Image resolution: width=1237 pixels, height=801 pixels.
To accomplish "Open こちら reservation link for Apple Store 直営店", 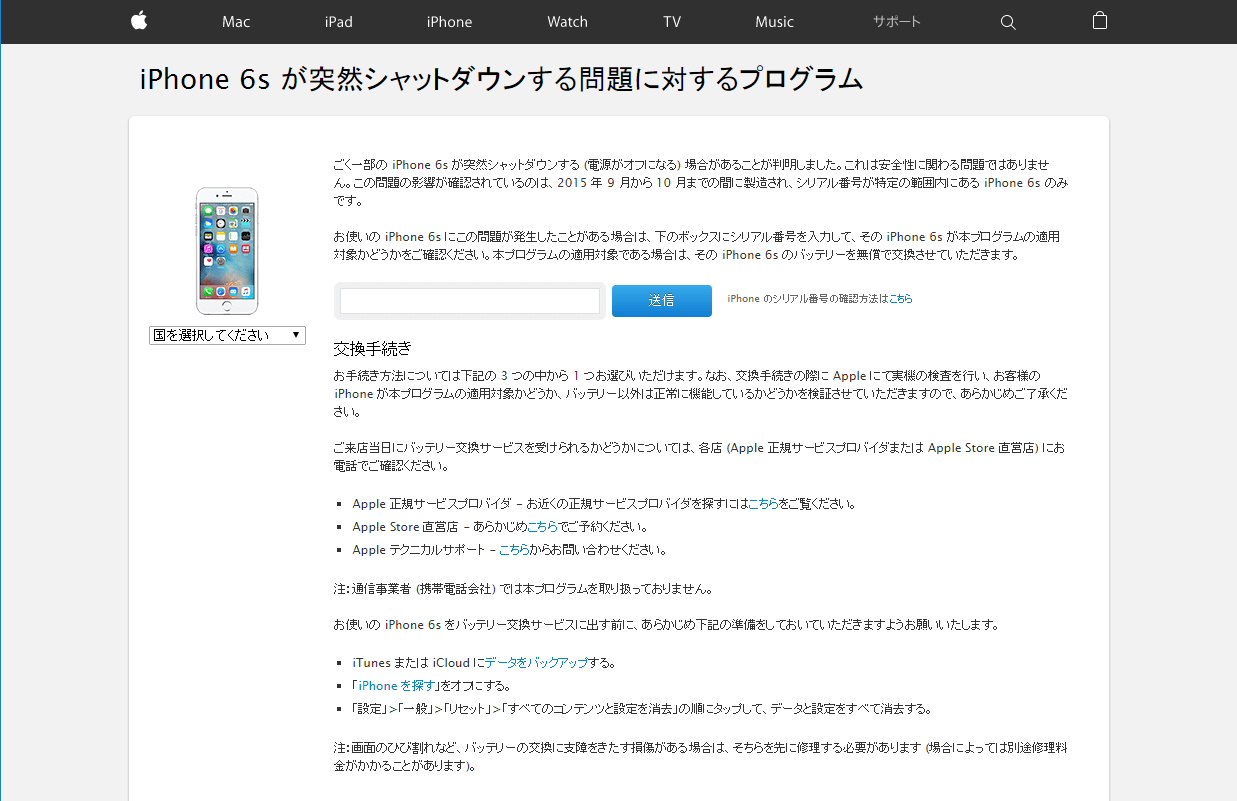I will pyautogui.click(x=542, y=527).
